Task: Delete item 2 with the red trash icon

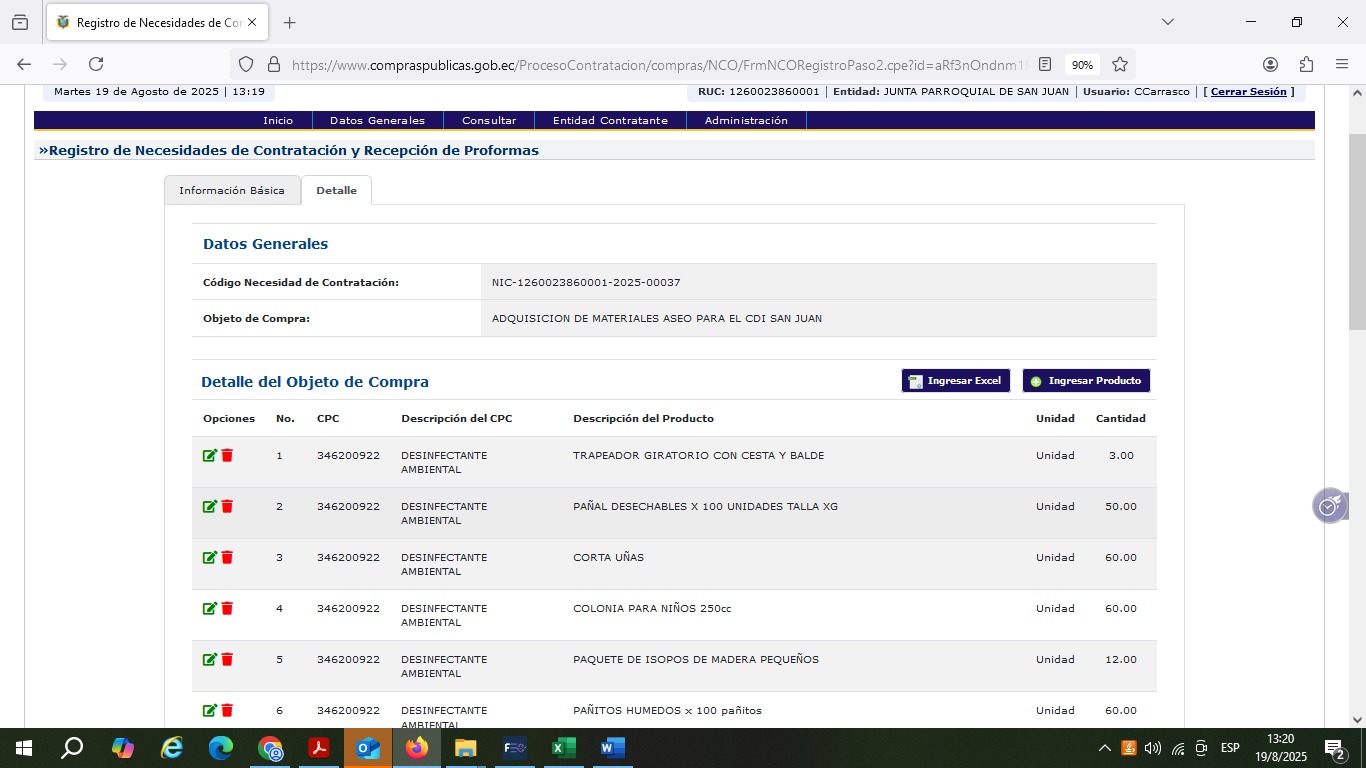Action: (x=227, y=507)
